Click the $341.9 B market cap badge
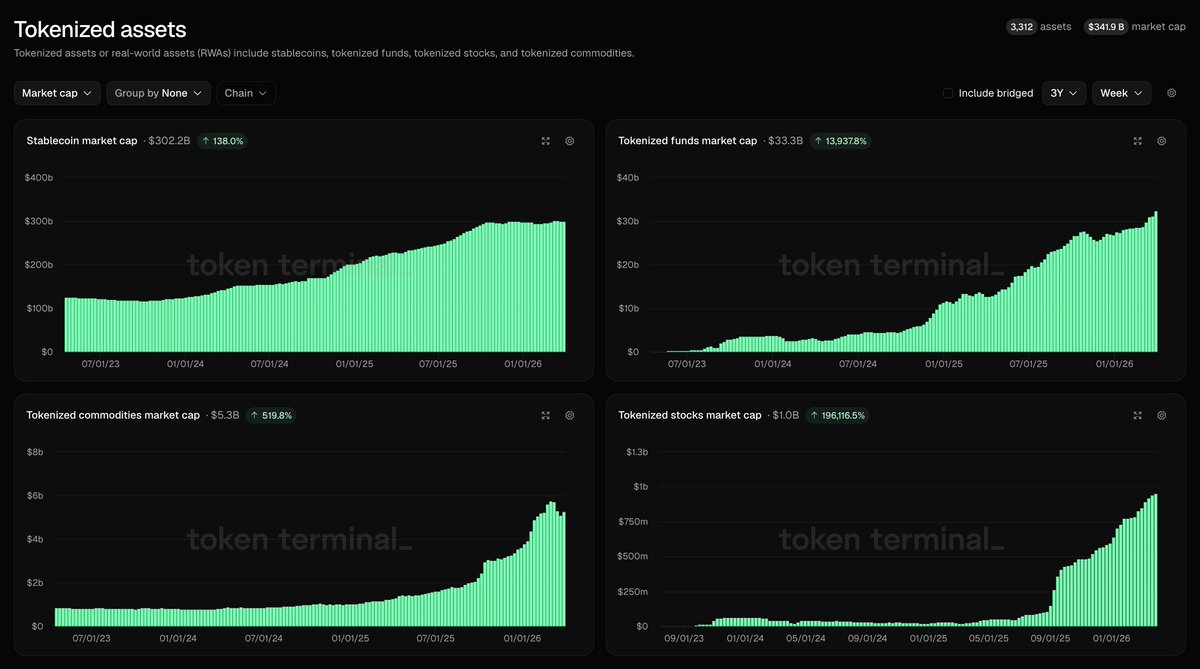 [1105, 27]
